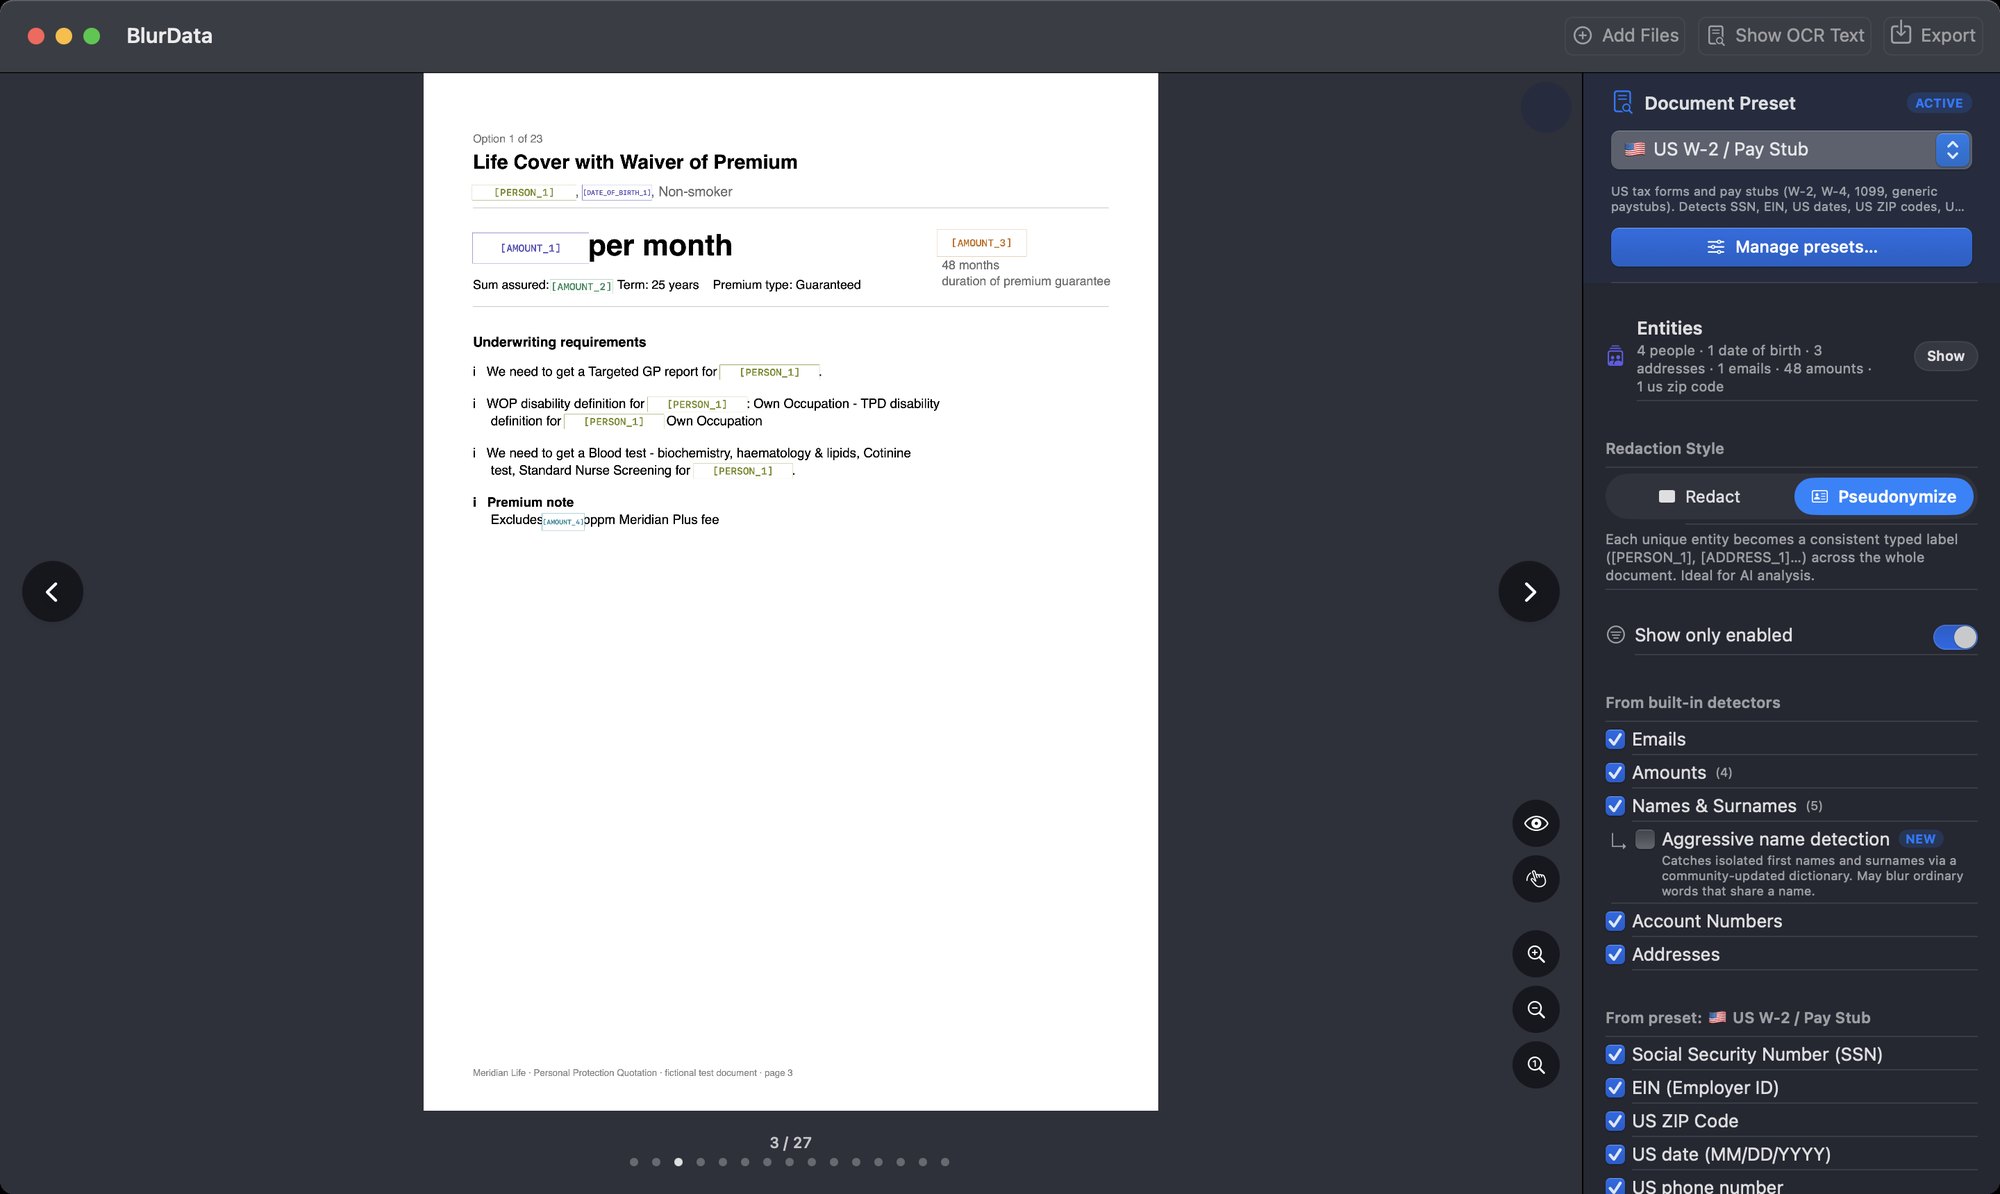Click the Entities group icon
The width and height of the screenshot is (2000, 1194).
click(x=1615, y=356)
